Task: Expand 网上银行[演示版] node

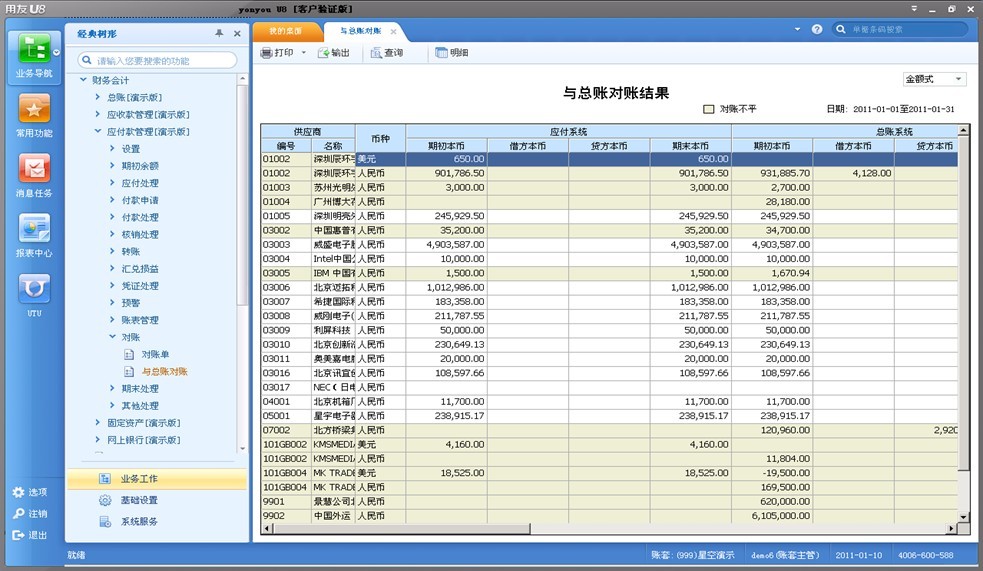Action: point(97,439)
